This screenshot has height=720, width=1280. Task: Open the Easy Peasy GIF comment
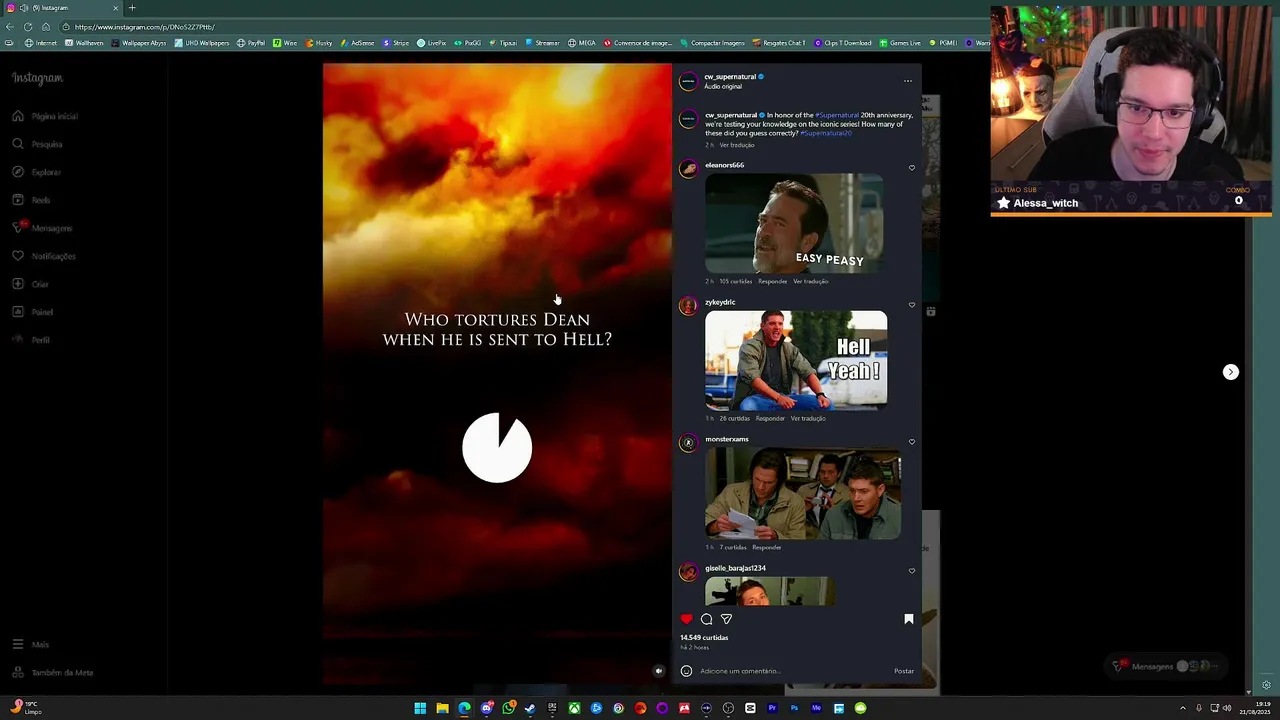tap(794, 223)
